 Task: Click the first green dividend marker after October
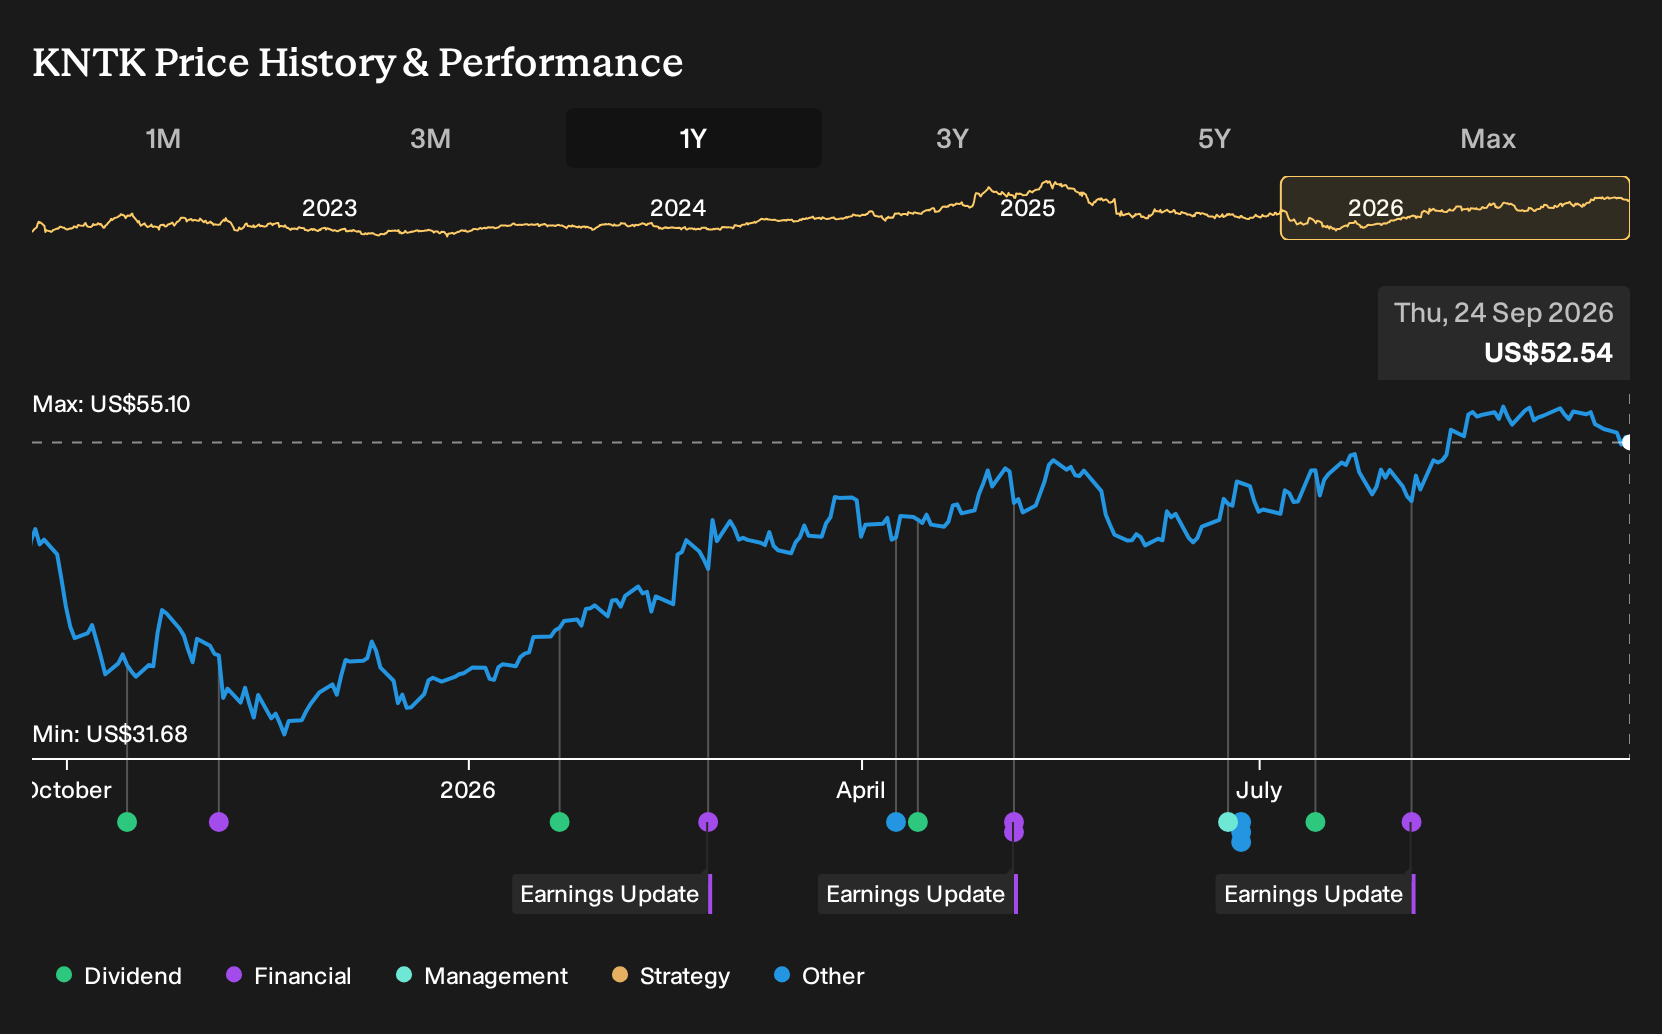coord(127,822)
